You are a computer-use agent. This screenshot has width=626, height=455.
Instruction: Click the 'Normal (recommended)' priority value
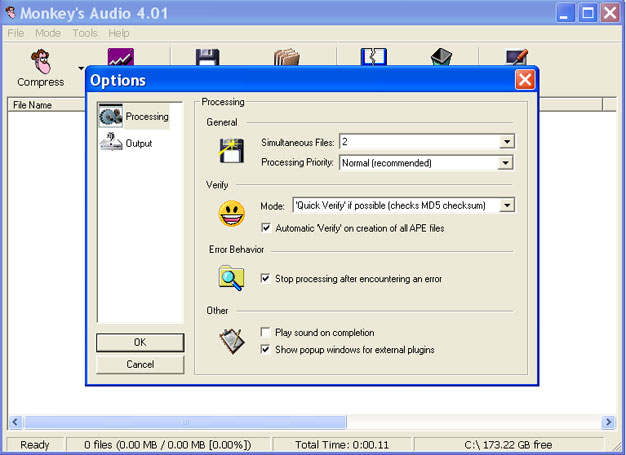click(386, 163)
